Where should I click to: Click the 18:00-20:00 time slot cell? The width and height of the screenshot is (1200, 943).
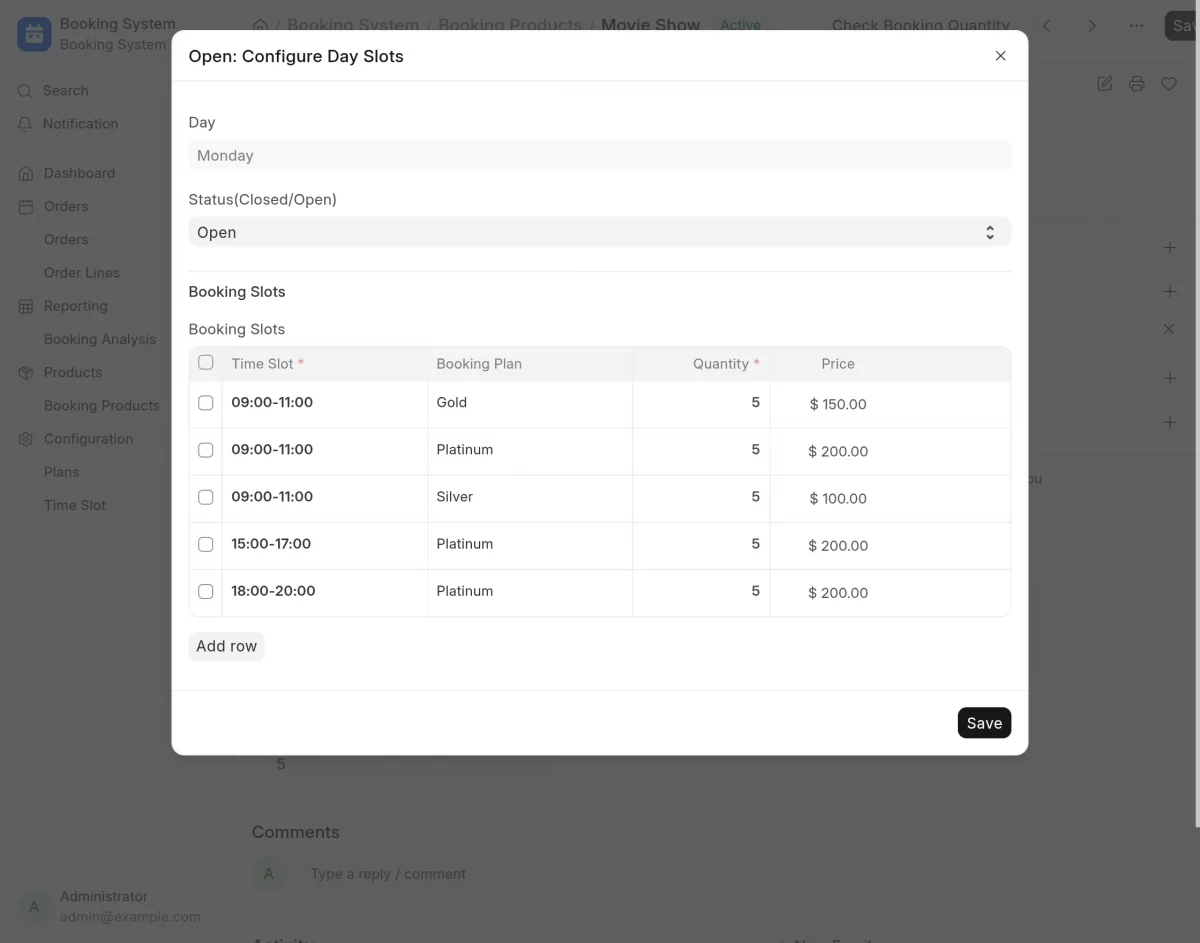pyautogui.click(x=325, y=591)
